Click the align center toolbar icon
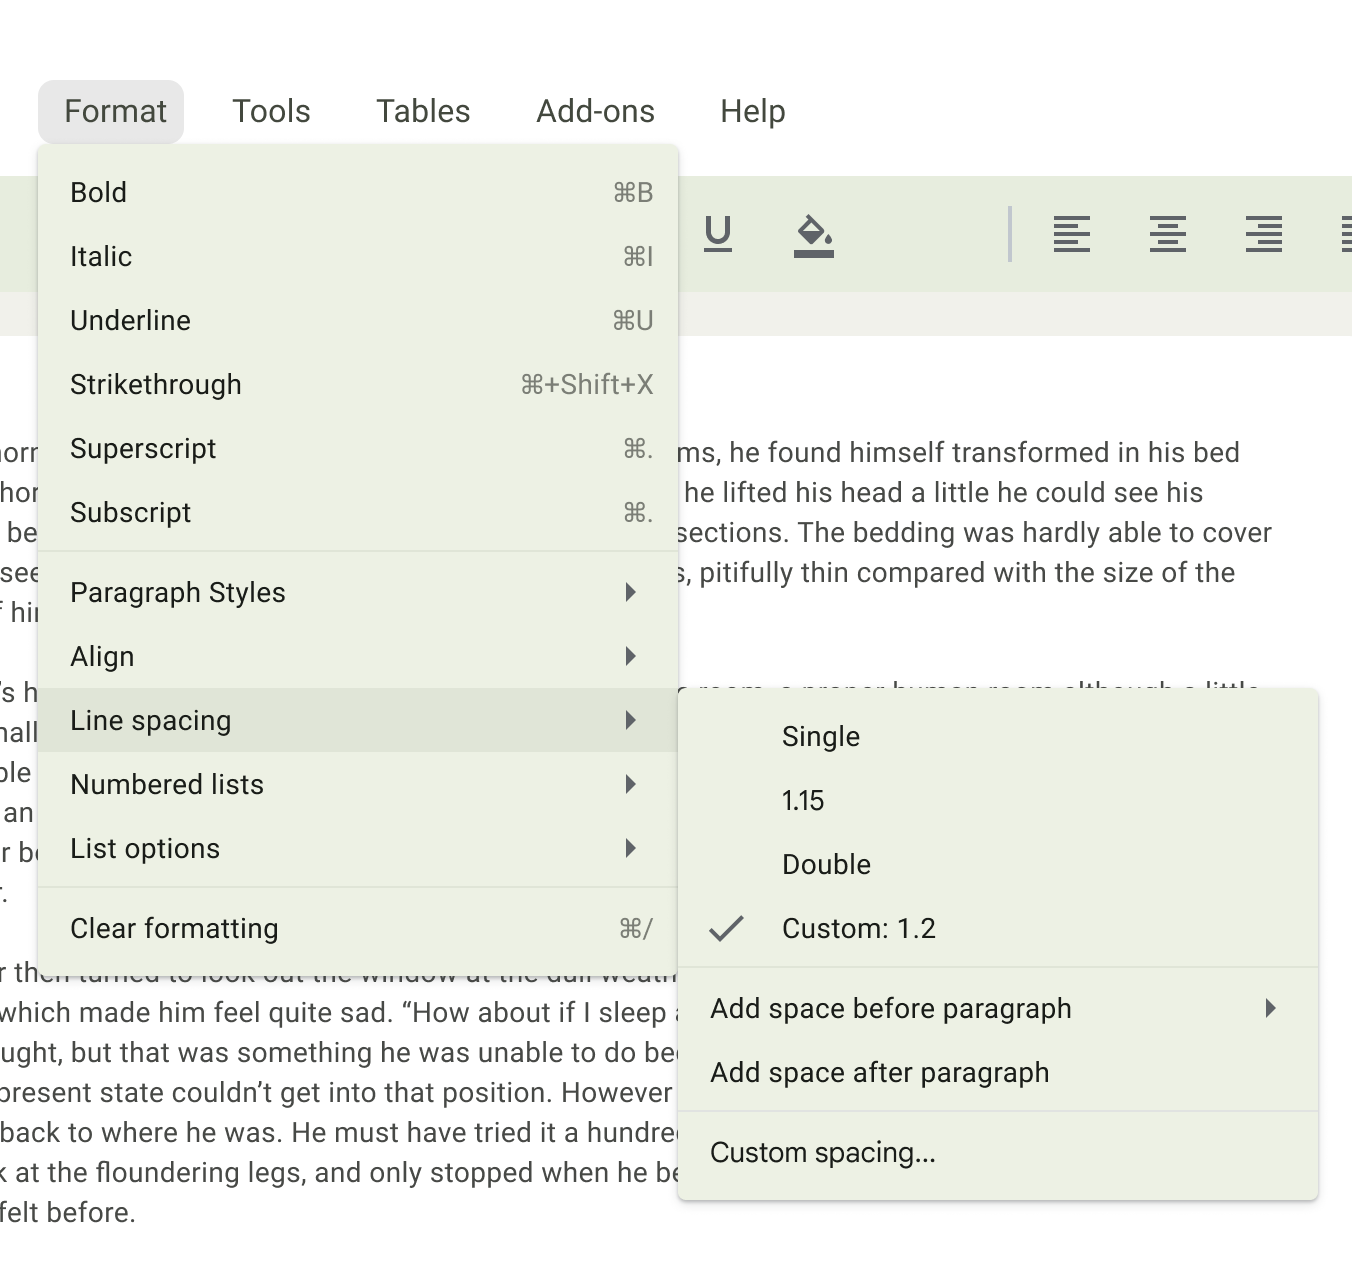This screenshot has width=1352, height=1262. click(1167, 234)
